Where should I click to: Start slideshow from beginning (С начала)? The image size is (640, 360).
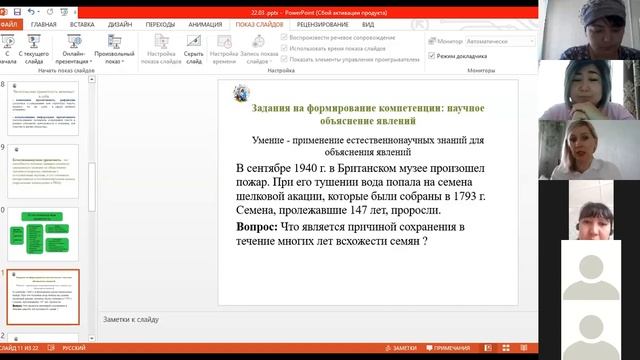pyautogui.click(x=8, y=49)
